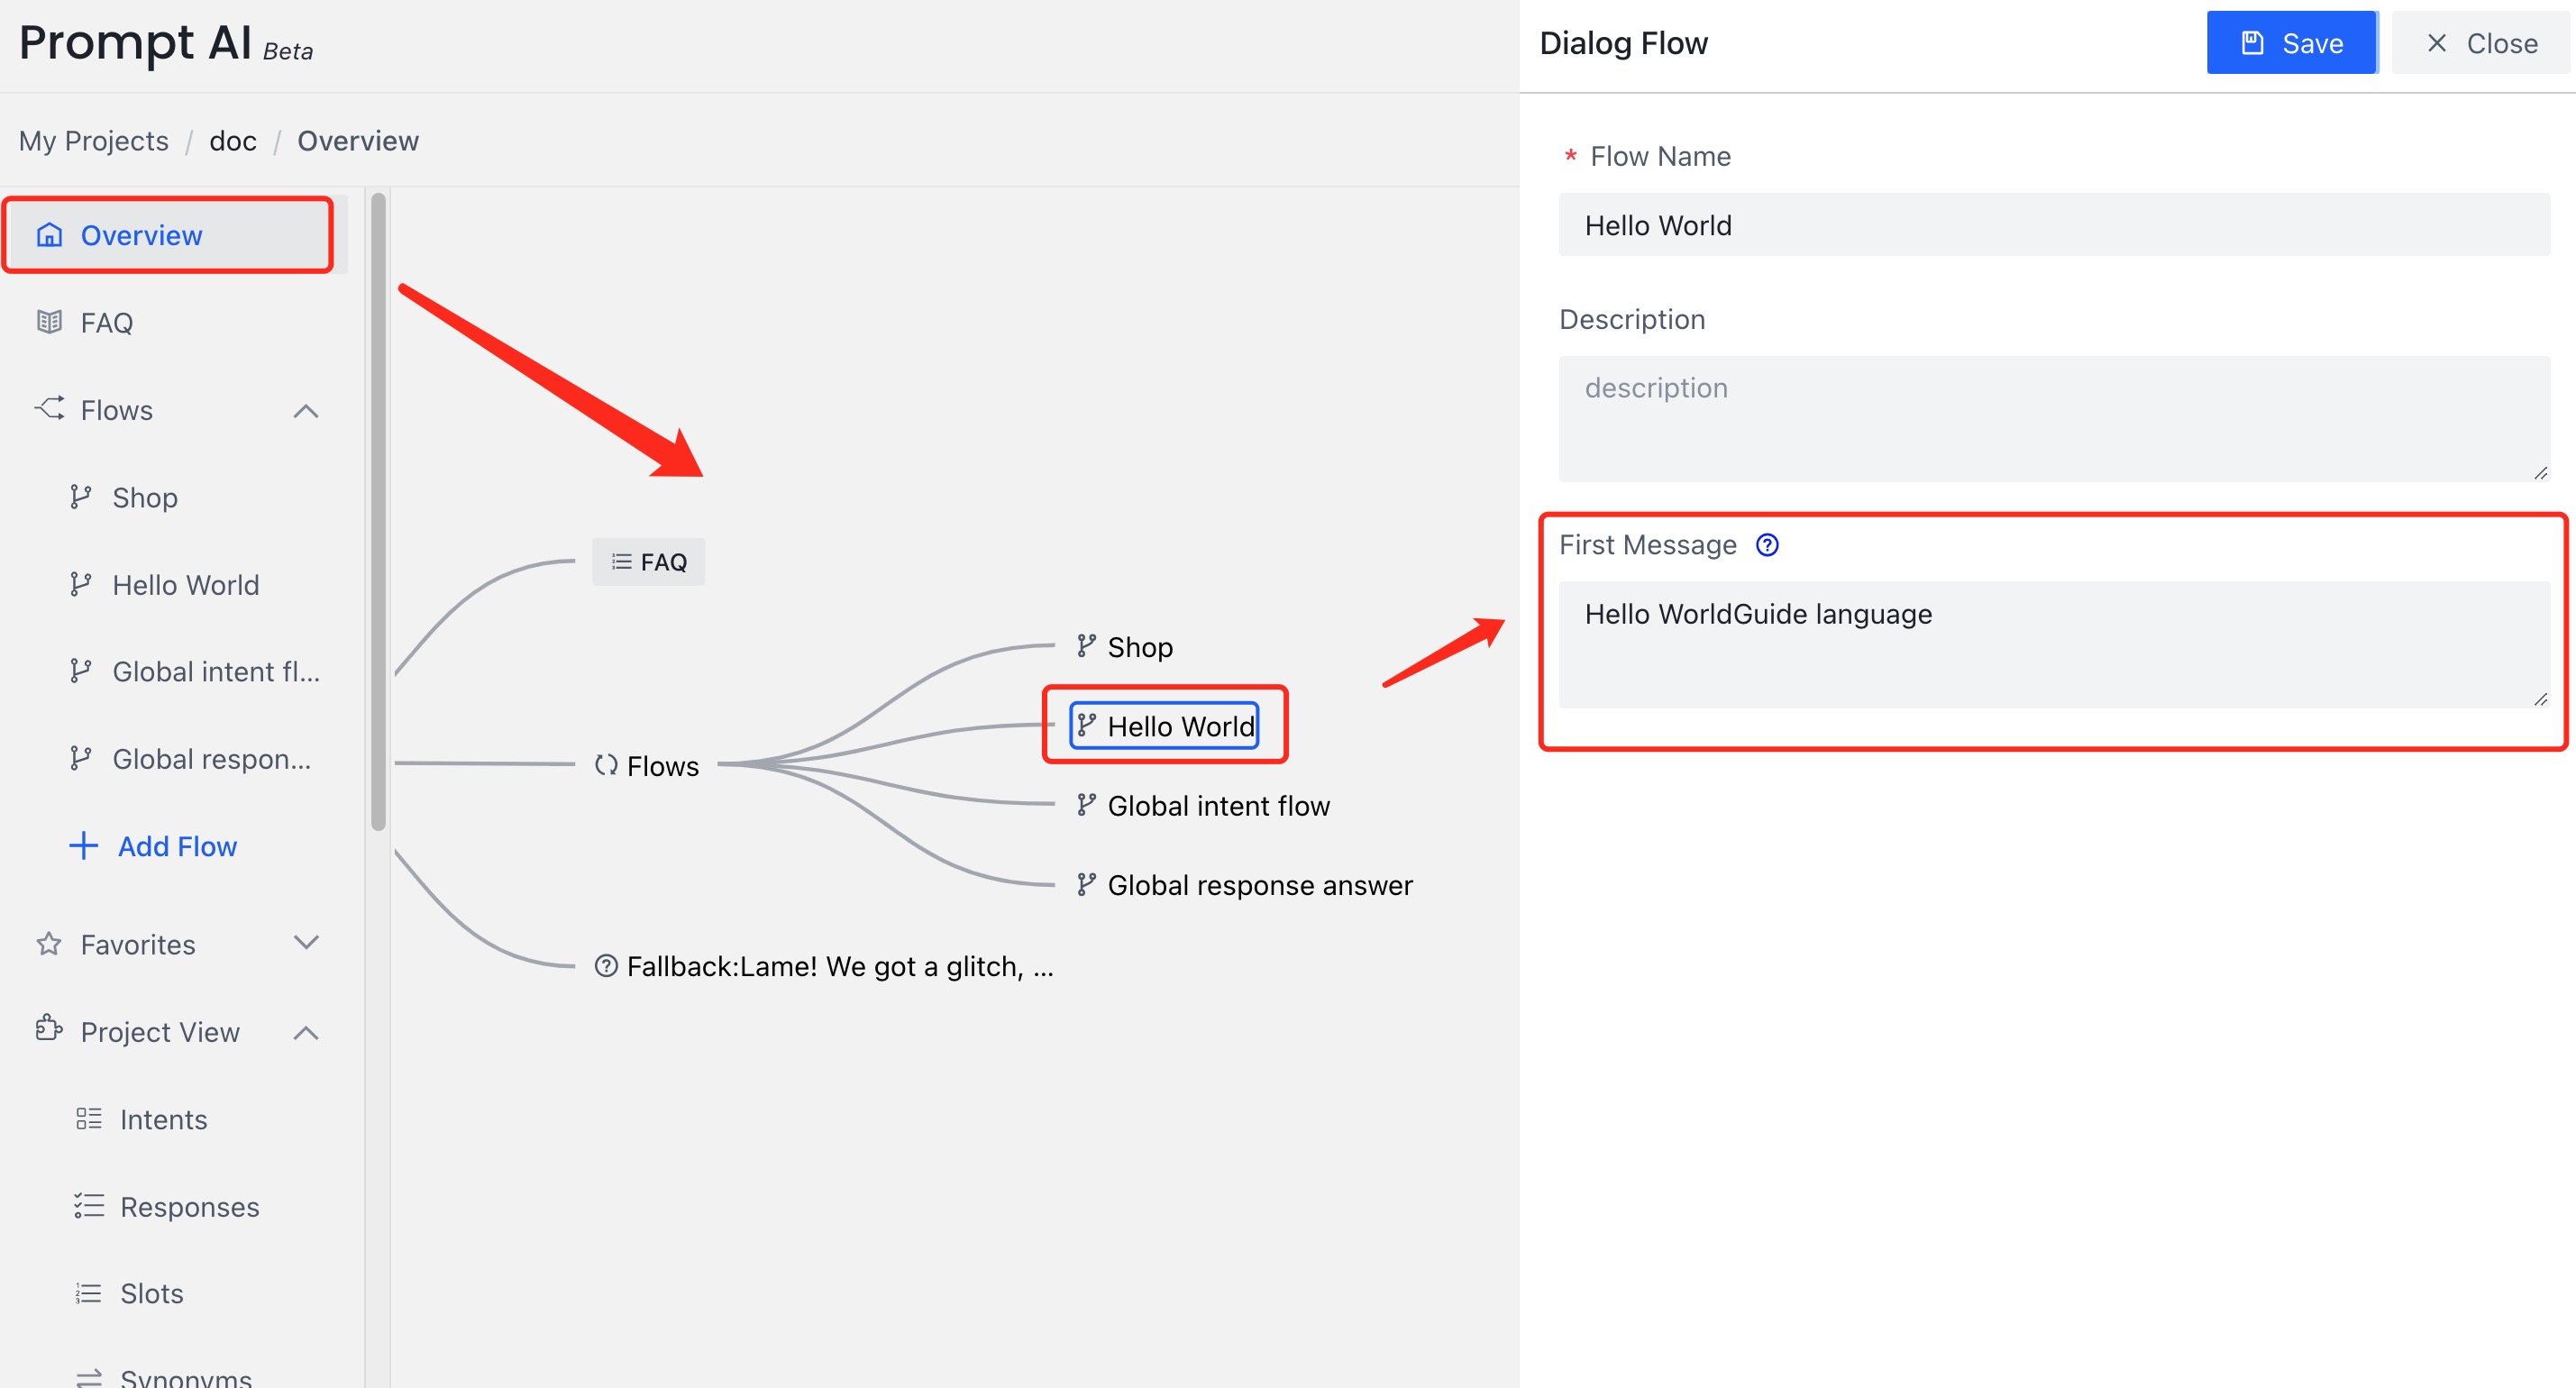The image size is (2576, 1388).
Task: Select the FAQ menu item in sidebar
Action: [106, 322]
